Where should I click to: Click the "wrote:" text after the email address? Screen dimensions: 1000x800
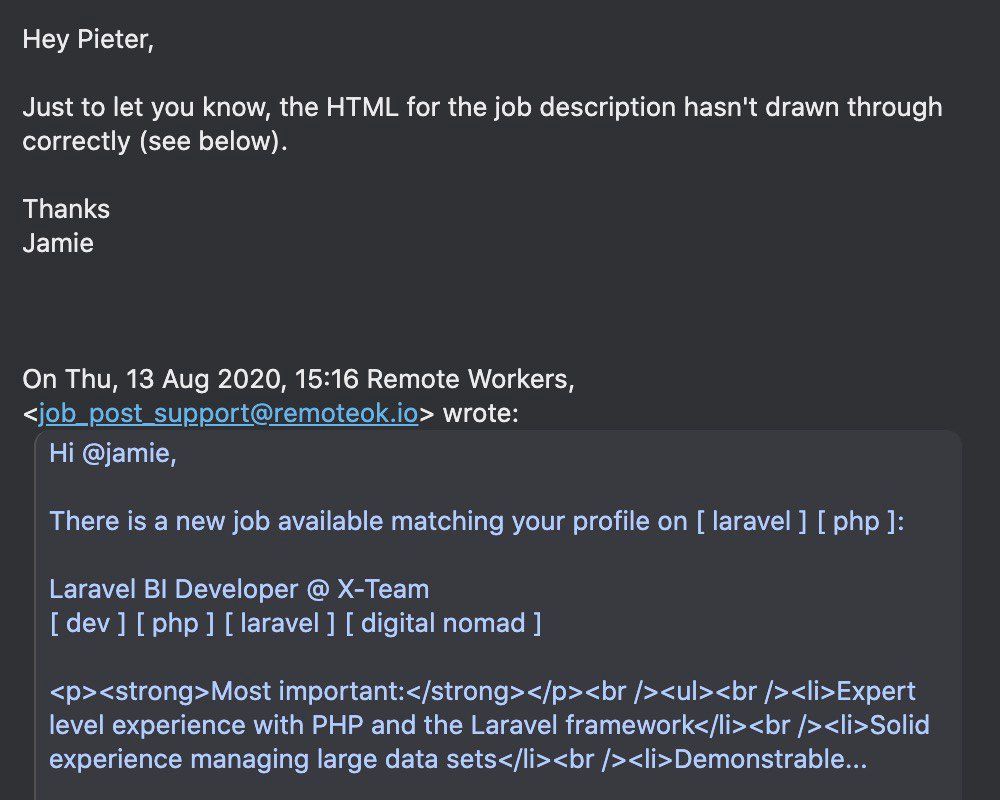click(480, 413)
